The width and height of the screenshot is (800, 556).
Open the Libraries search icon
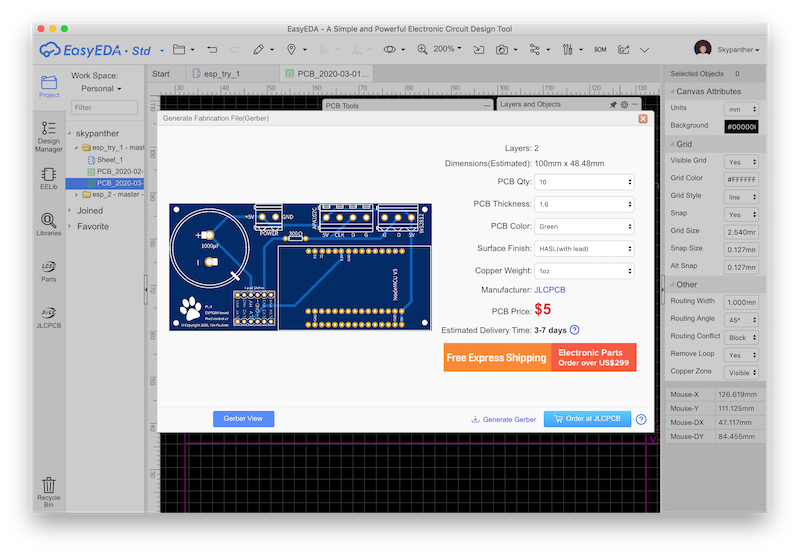coord(49,224)
